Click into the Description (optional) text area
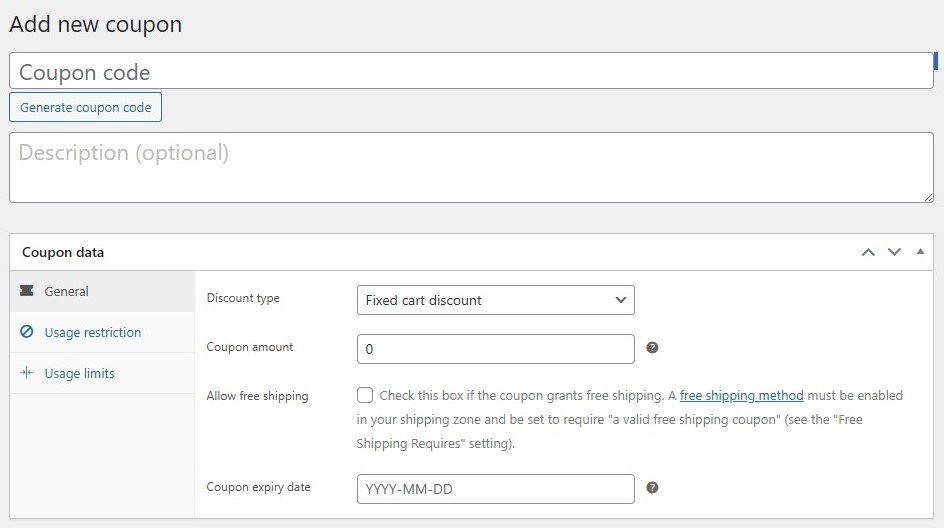The height and width of the screenshot is (528, 944). [x=470, y=167]
